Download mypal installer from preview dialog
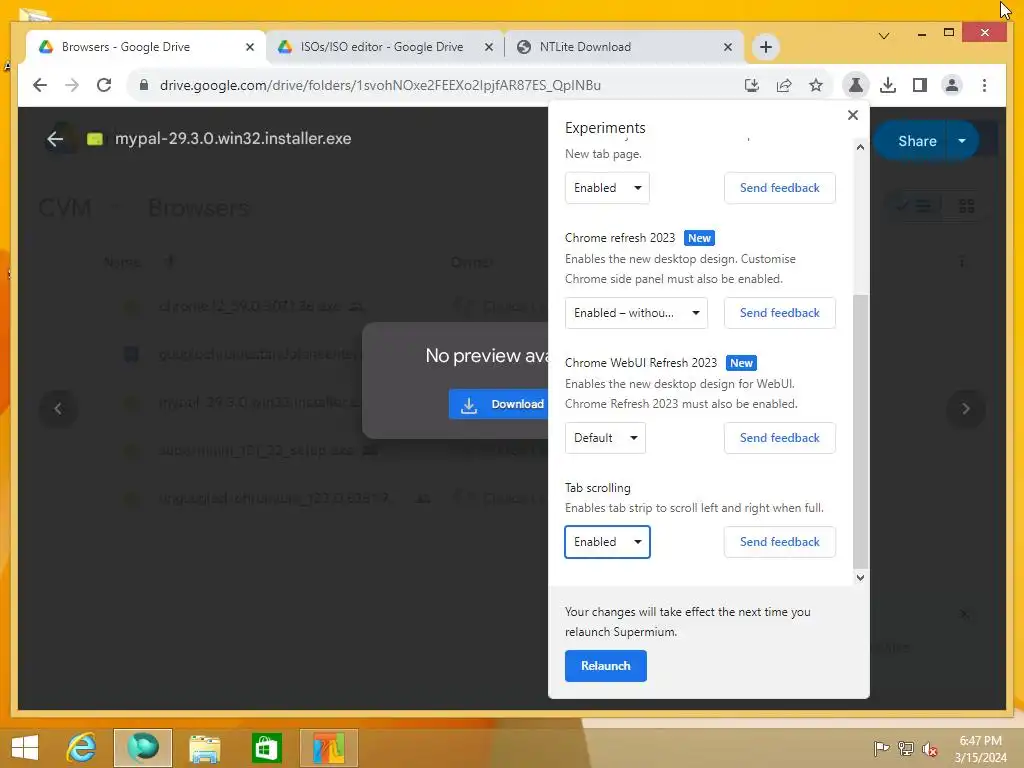Image resolution: width=1024 pixels, height=768 pixels. point(499,404)
